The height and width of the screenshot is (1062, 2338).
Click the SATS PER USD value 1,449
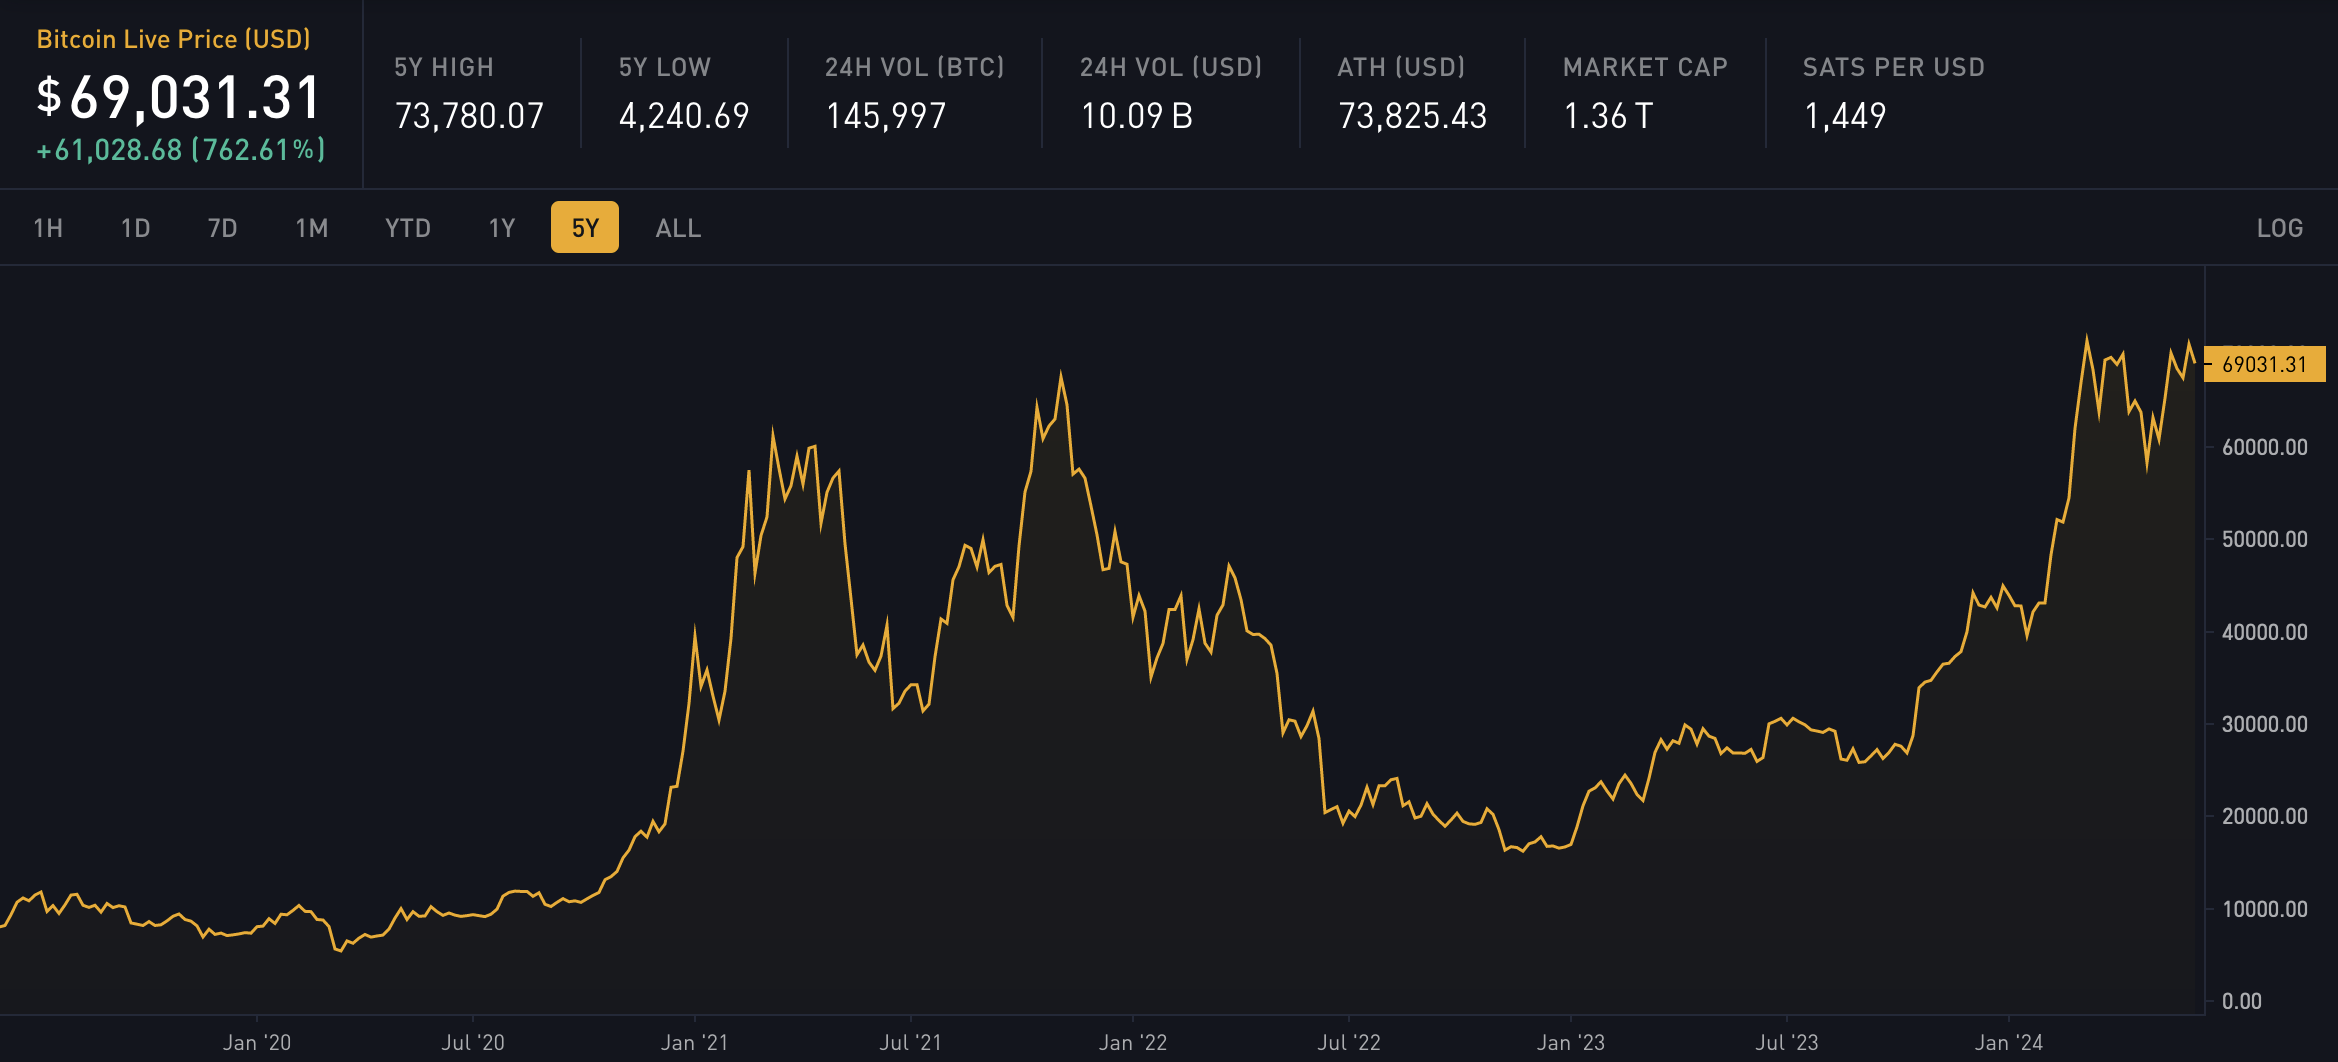[x=1845, y=116]
